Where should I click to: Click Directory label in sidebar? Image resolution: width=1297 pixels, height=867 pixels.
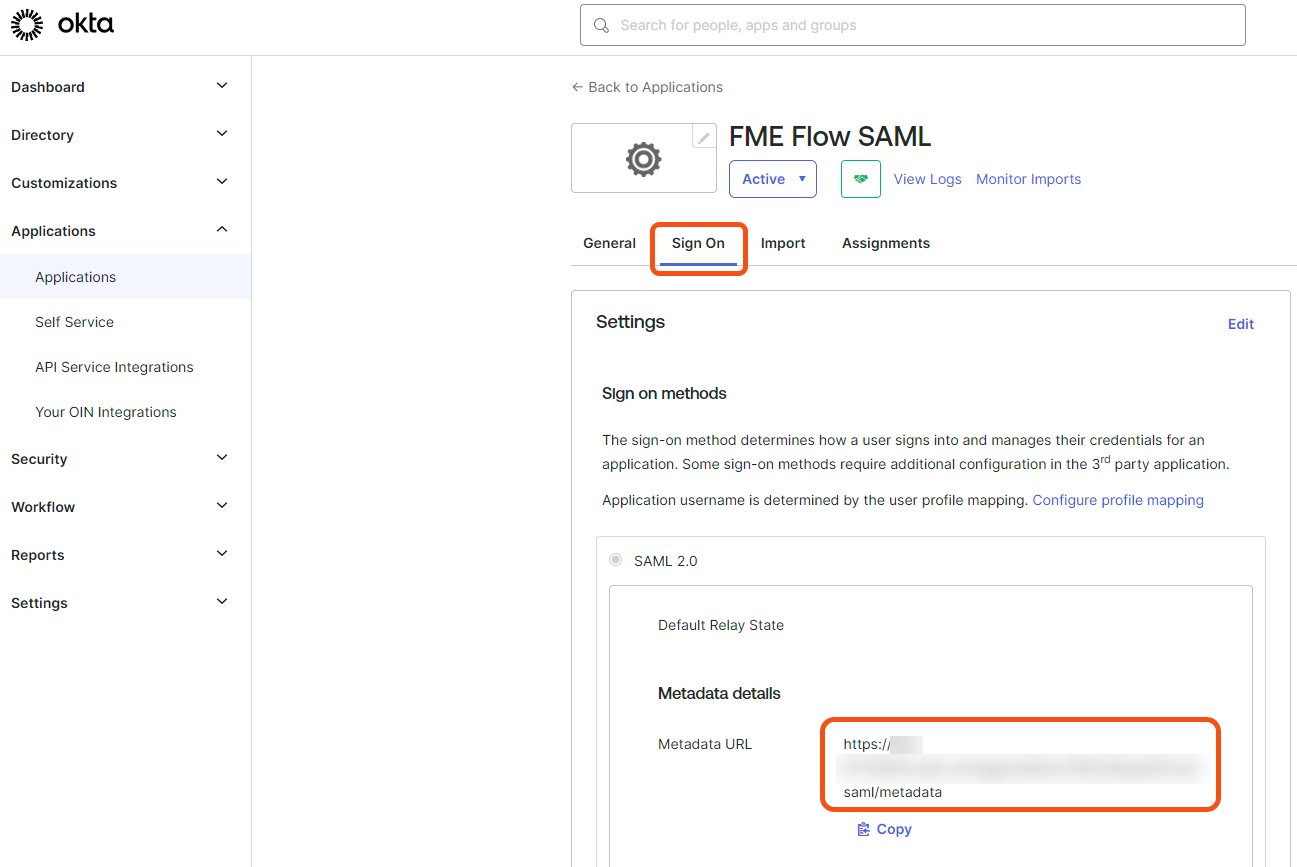coord(42,135)
